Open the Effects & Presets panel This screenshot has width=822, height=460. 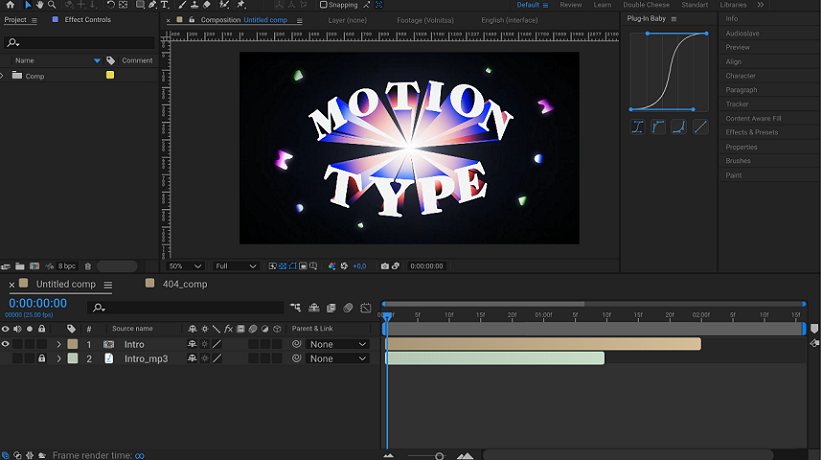[x=751, y=132]
